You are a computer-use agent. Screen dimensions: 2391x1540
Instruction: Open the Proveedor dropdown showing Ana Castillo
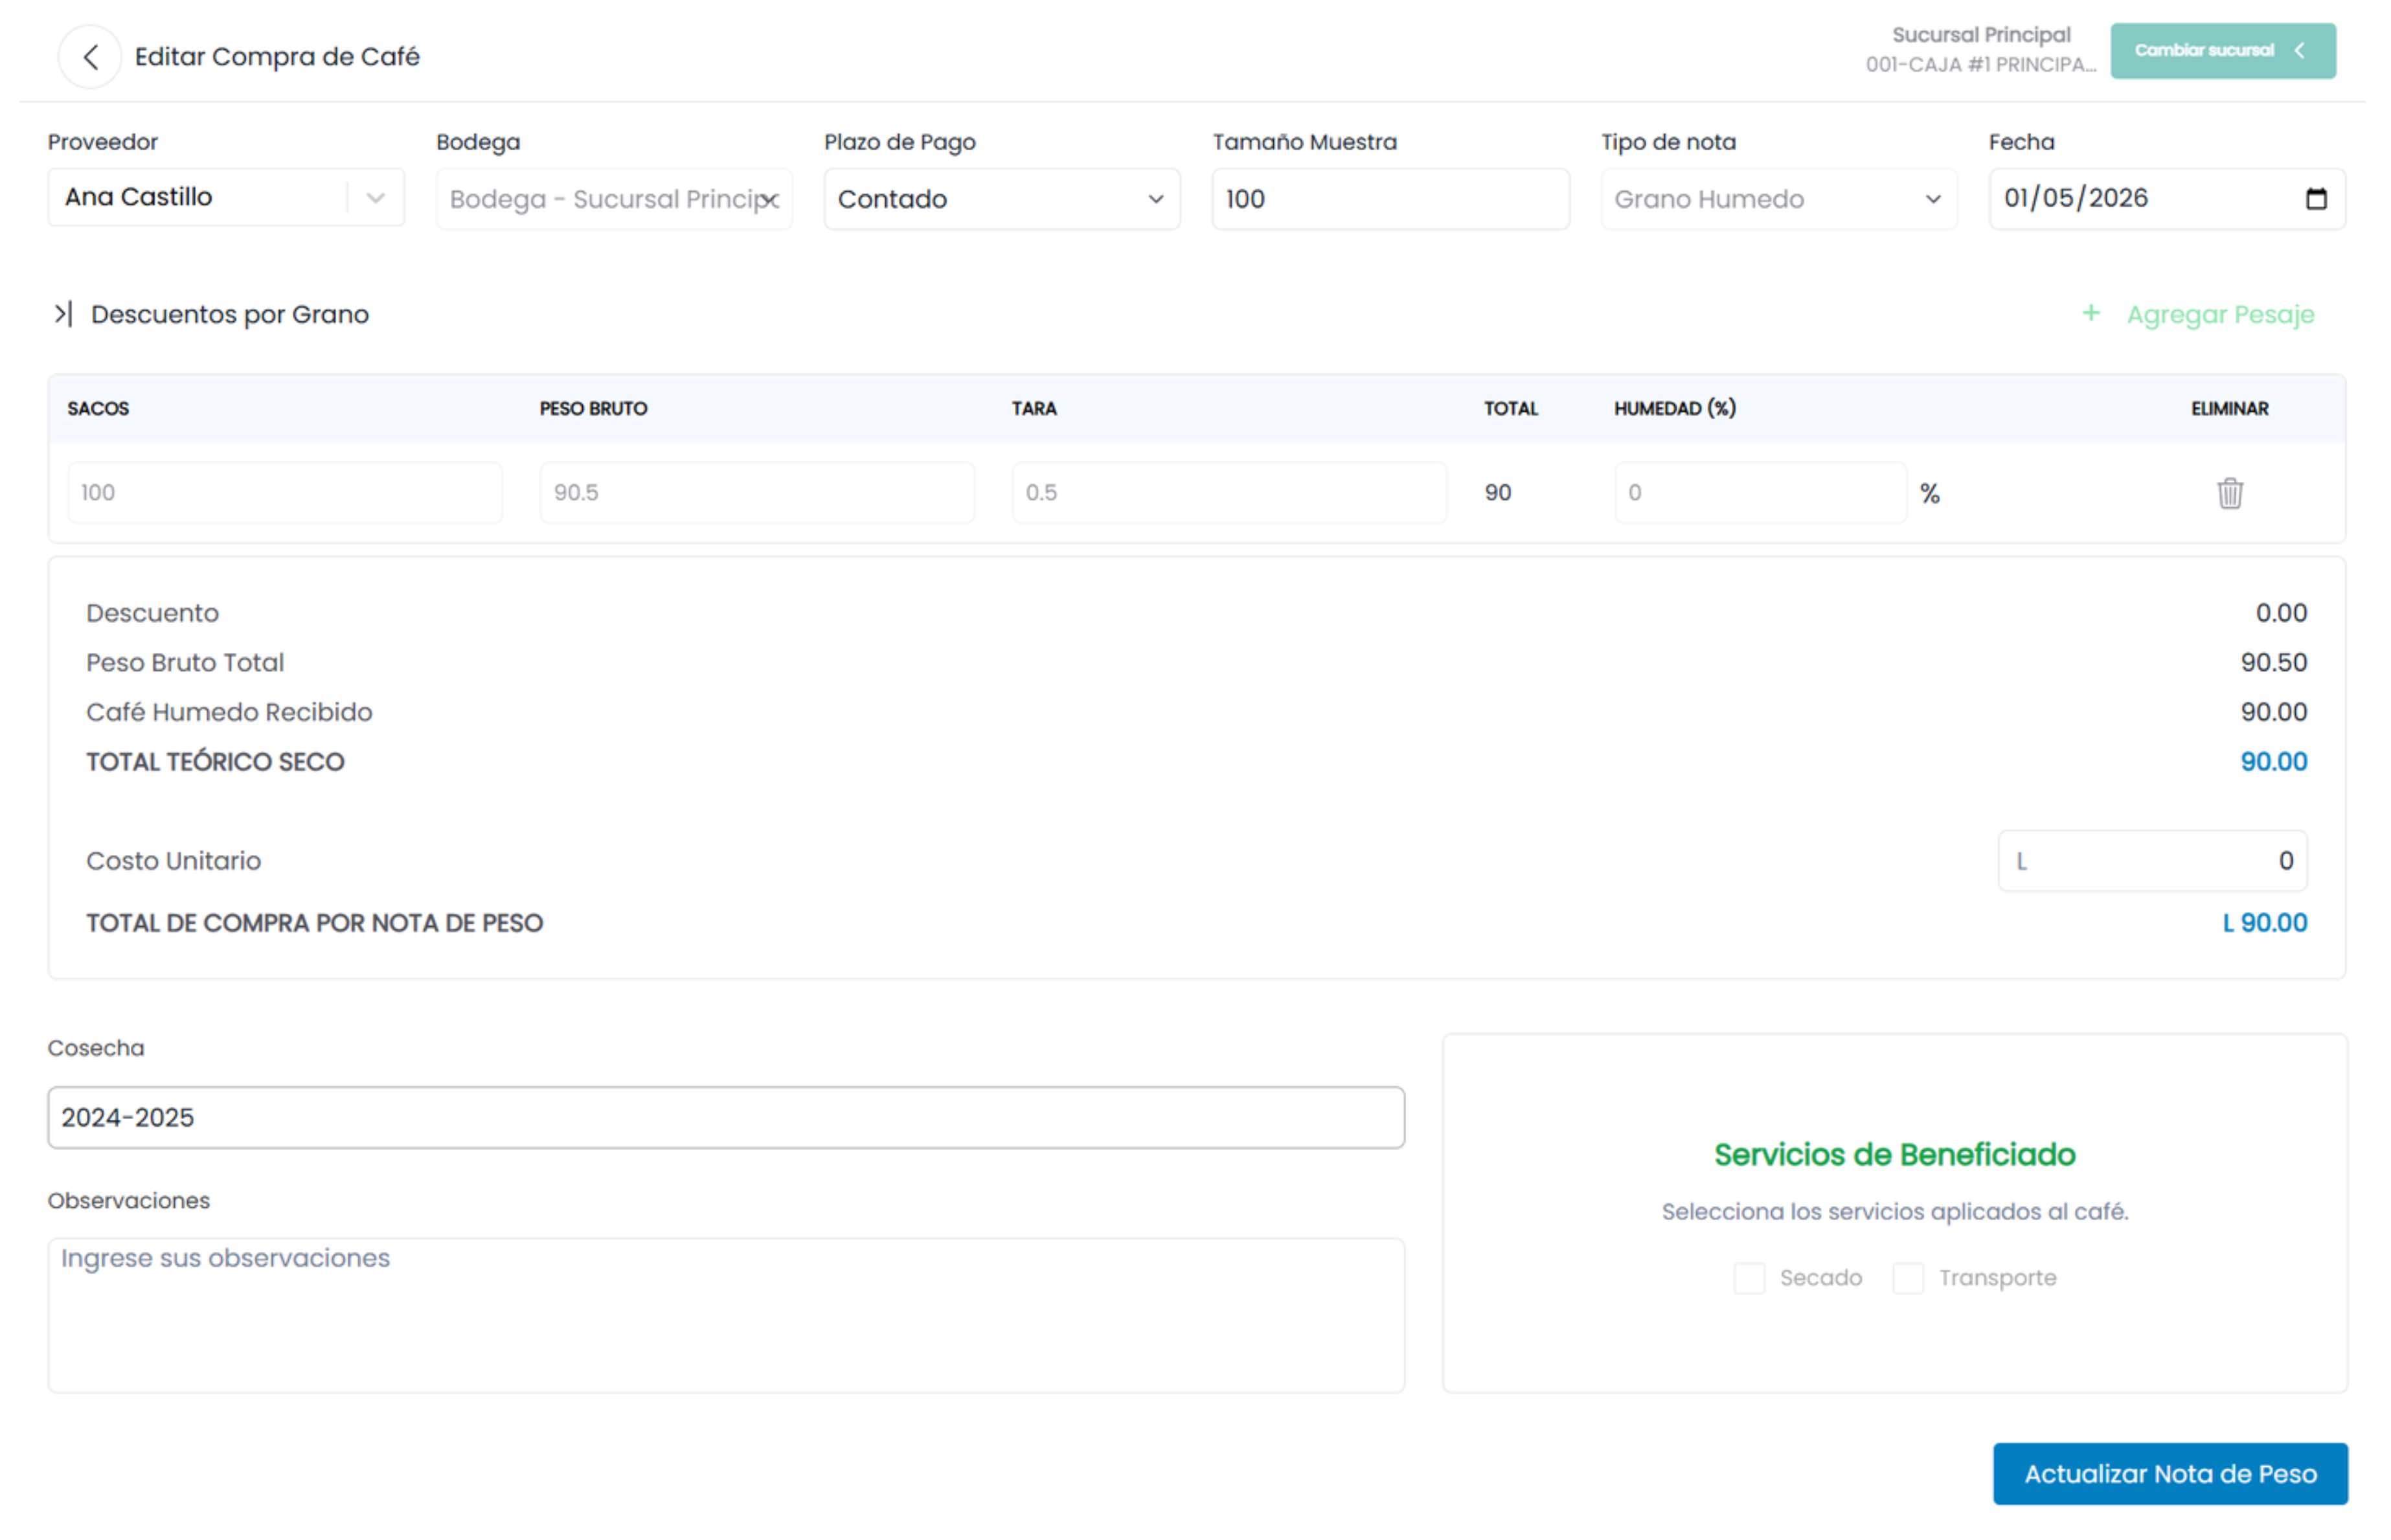[x=226, y=197]
